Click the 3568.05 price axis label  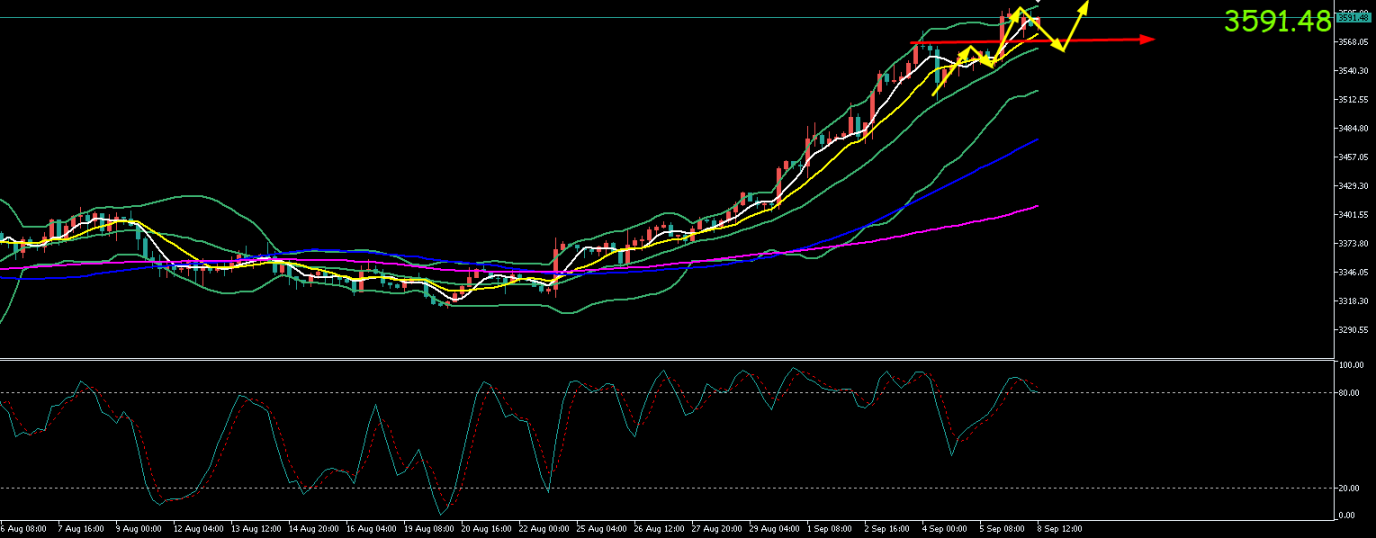(1352, 42)
